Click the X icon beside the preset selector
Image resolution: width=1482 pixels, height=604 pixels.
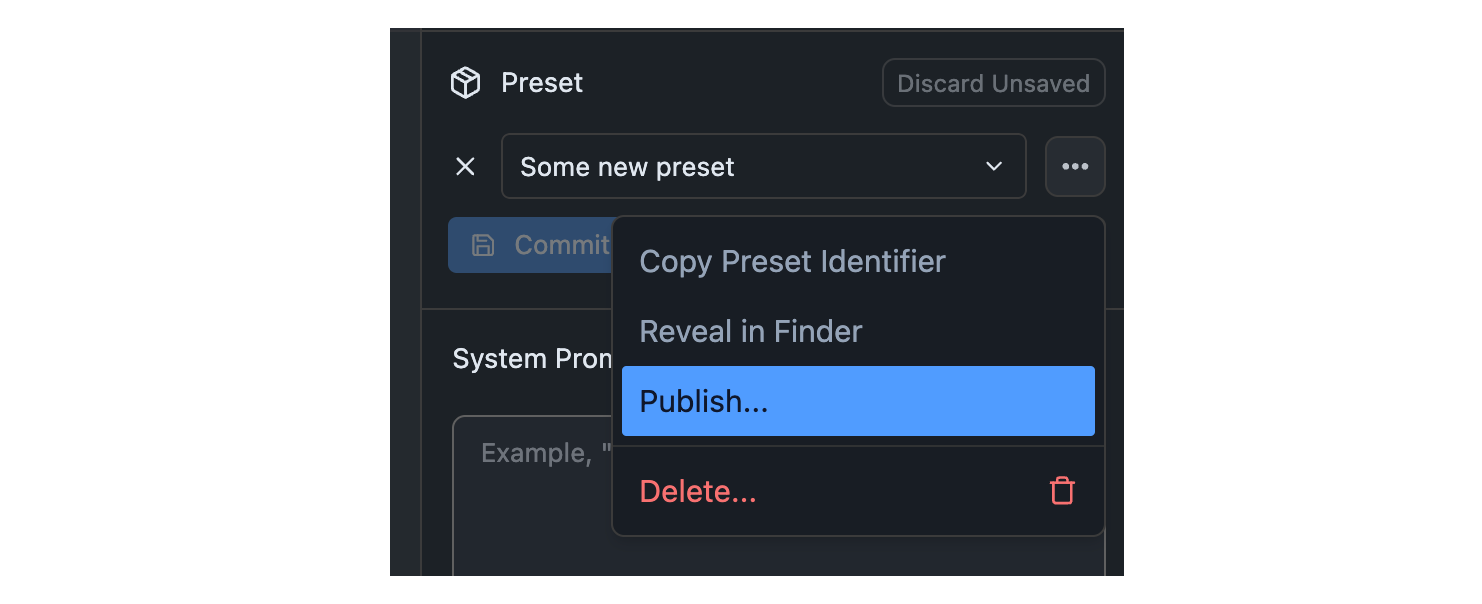(465, 167)
